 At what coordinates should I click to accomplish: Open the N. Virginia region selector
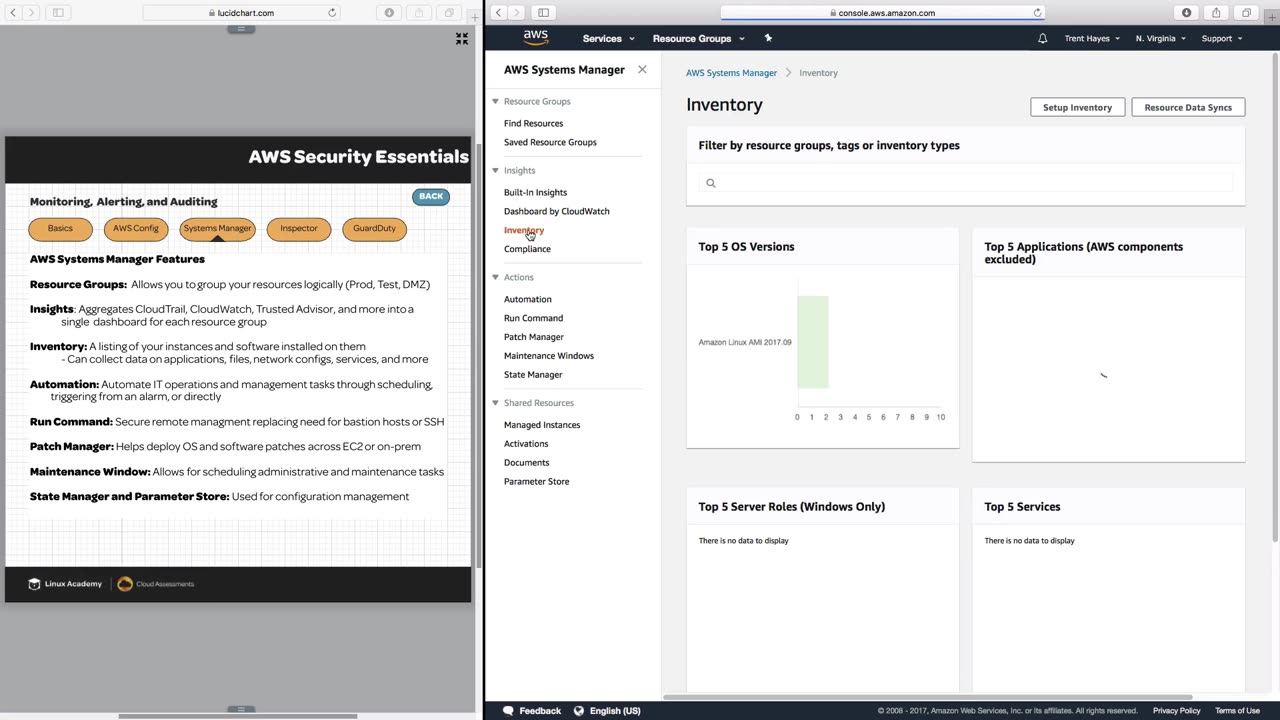click(1160, 38)
